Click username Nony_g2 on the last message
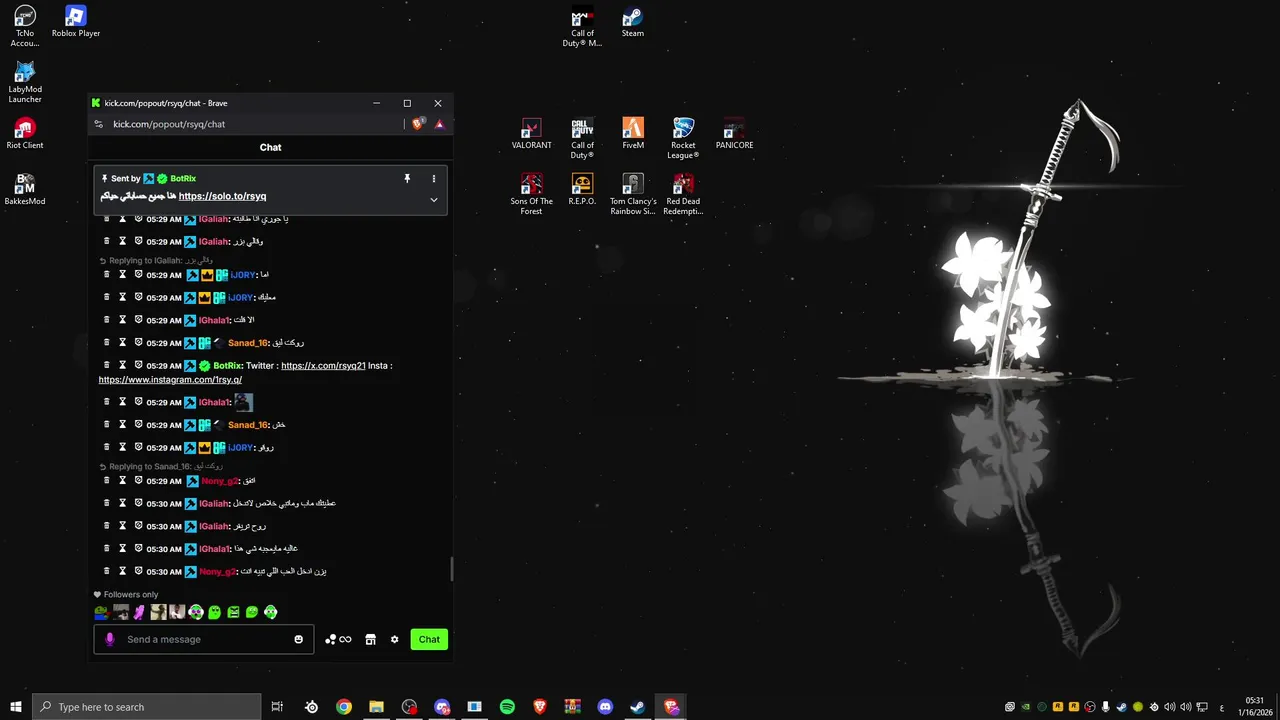Image resolution: width=1280 pixels, height=720 pixels. click(x=217, y=572)
